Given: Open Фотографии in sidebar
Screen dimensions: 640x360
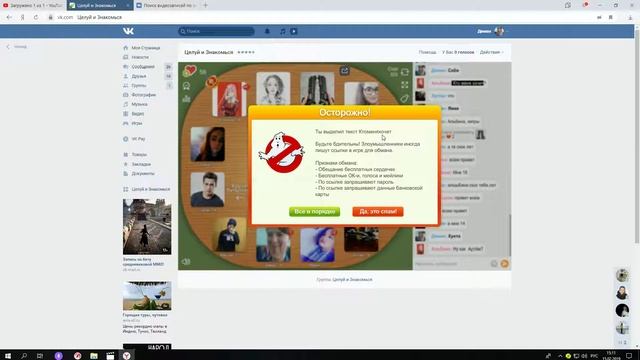Looking at the screenshot, I should pos(144,95).
